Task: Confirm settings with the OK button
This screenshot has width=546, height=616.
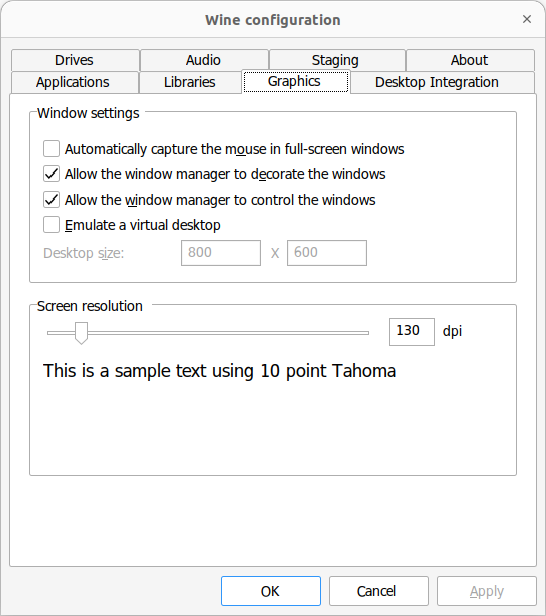Action: [x=271, y=591]
